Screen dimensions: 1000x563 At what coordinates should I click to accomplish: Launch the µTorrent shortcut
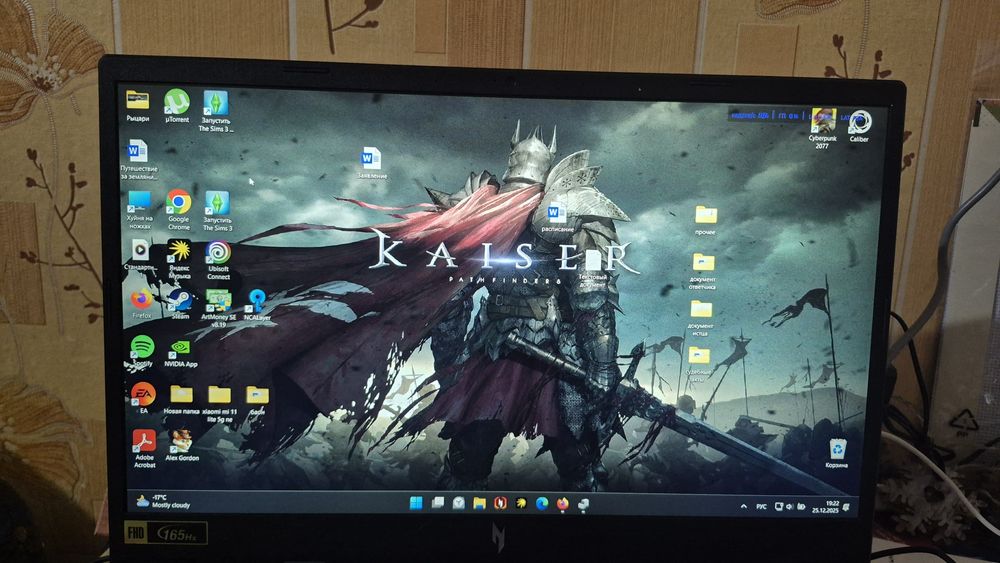click(177, 106)
